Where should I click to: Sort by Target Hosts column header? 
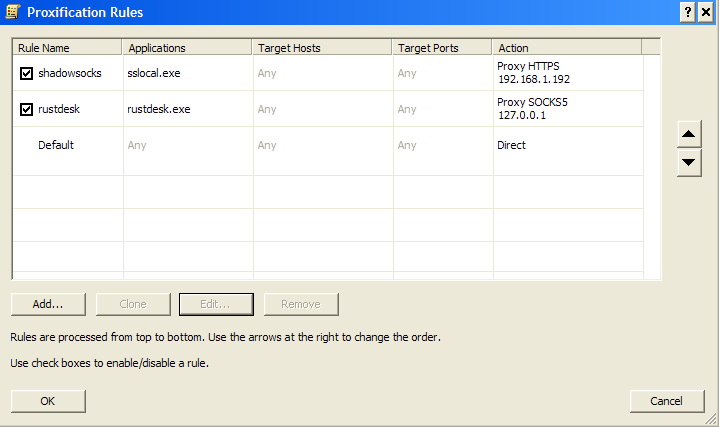(322, 48)
